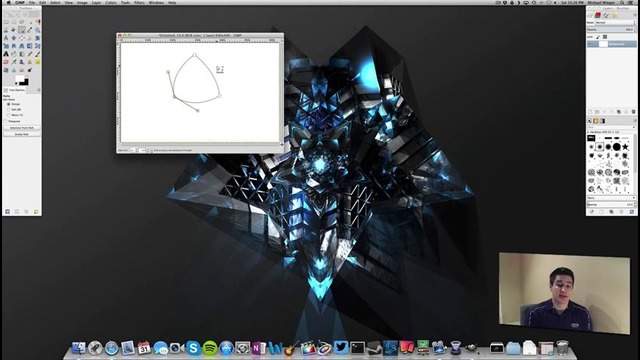Open the brush tag dropdown below thumbnails
Image resolution: width=640 pixels, height=360 pixels.
[611, 197]
